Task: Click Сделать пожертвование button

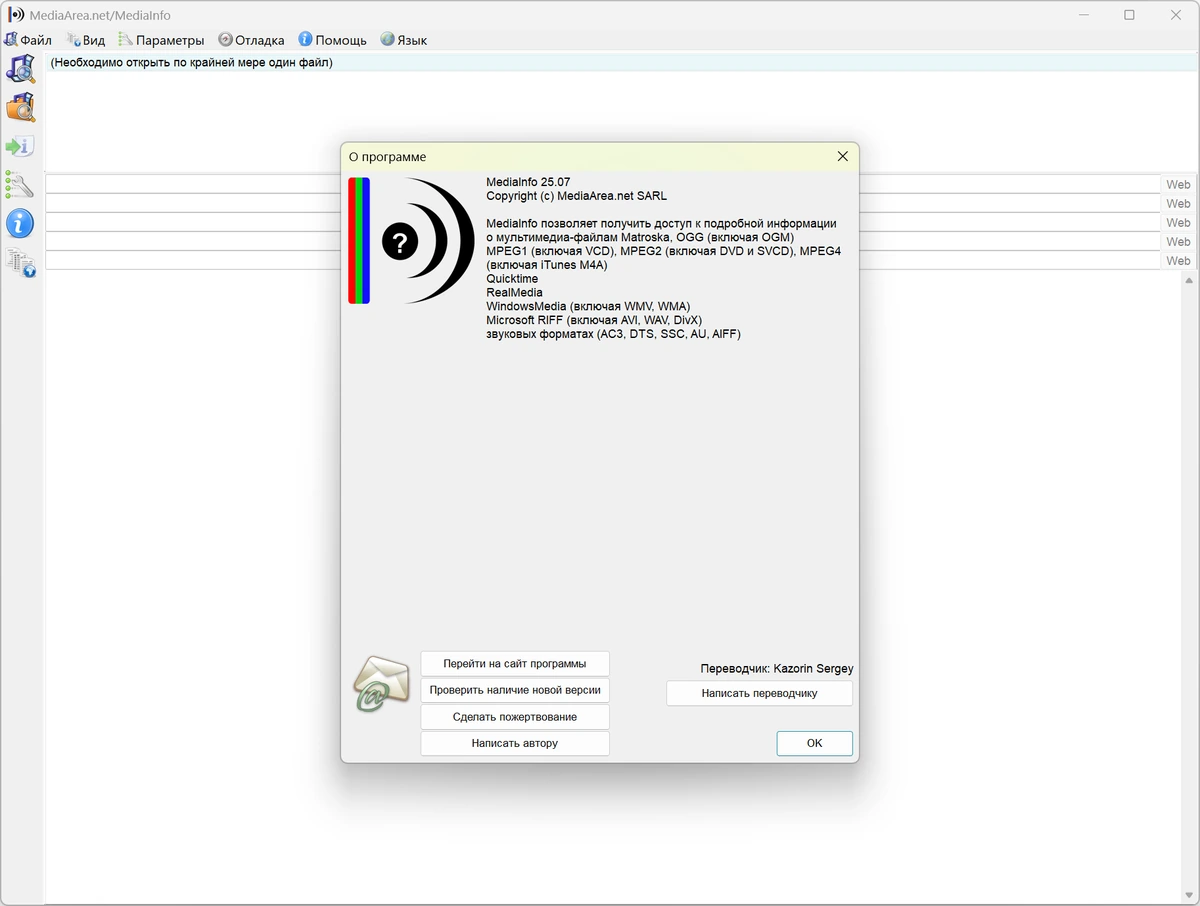Action: (x=515, y=717)
